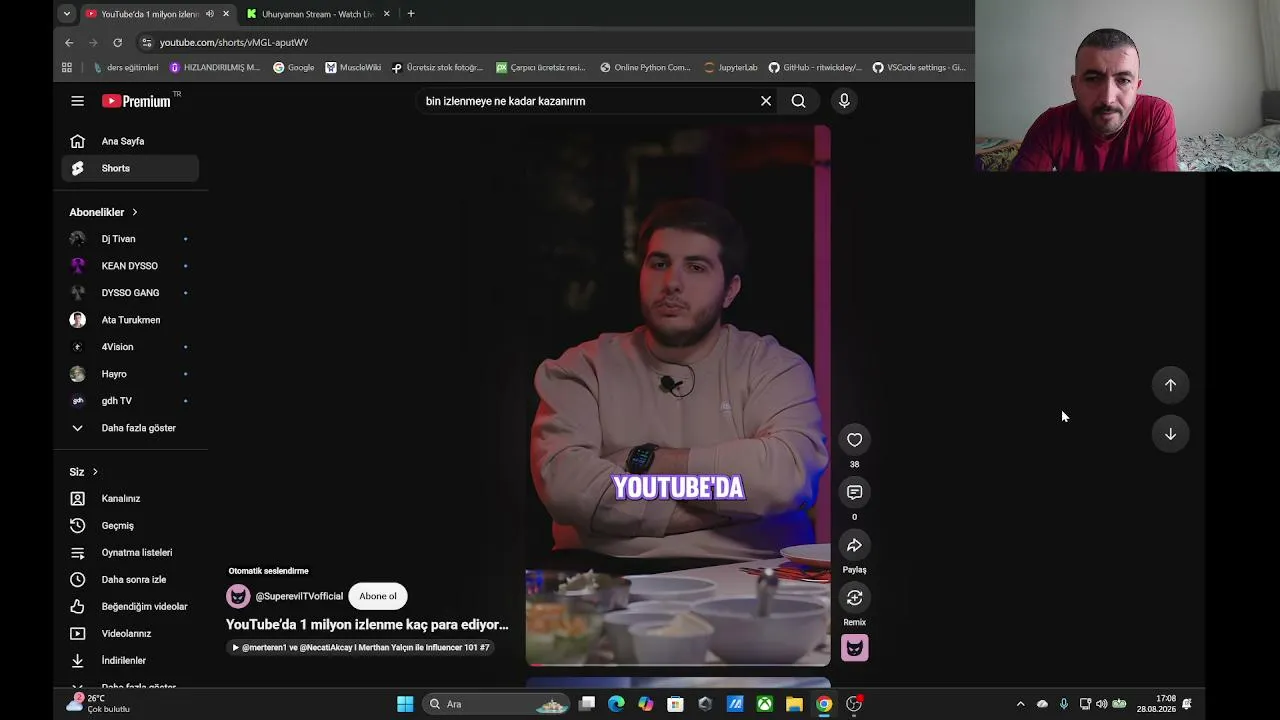The width and height of the screenshot is (1280, 720).
Task: Select Shorts in the sidebar
Action: [130, 168]
